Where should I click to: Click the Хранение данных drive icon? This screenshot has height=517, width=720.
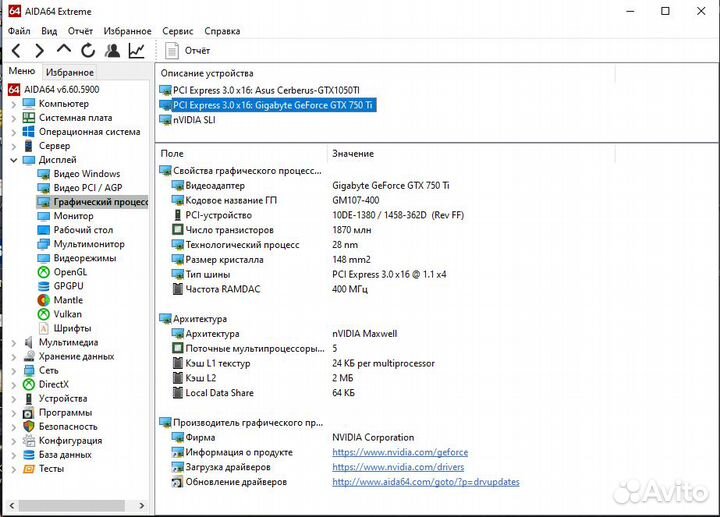click(x=29, y=356)
